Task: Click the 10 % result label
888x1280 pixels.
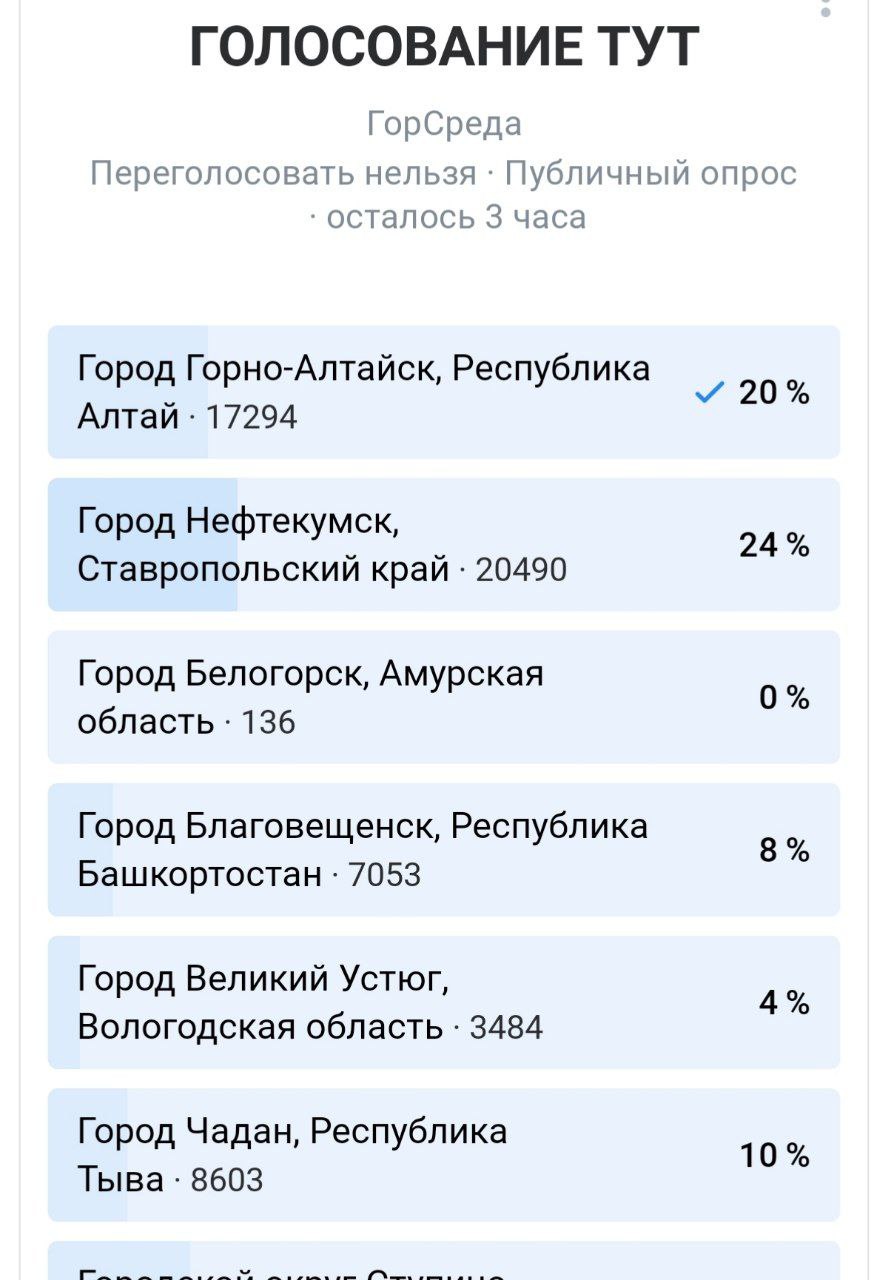Action: tap(774, 1156)
